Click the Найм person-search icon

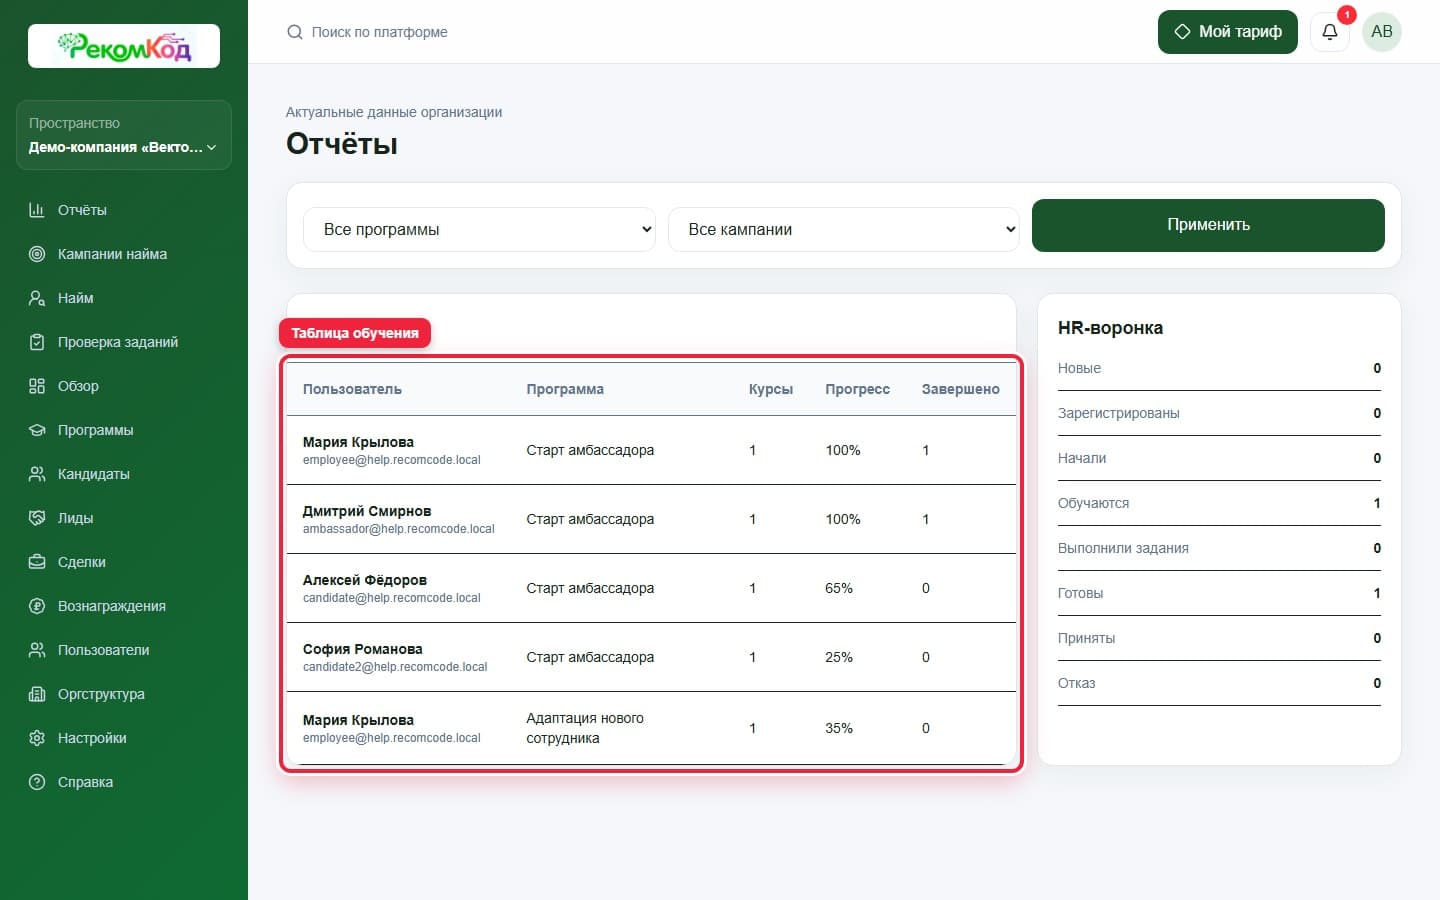[37, 298]
